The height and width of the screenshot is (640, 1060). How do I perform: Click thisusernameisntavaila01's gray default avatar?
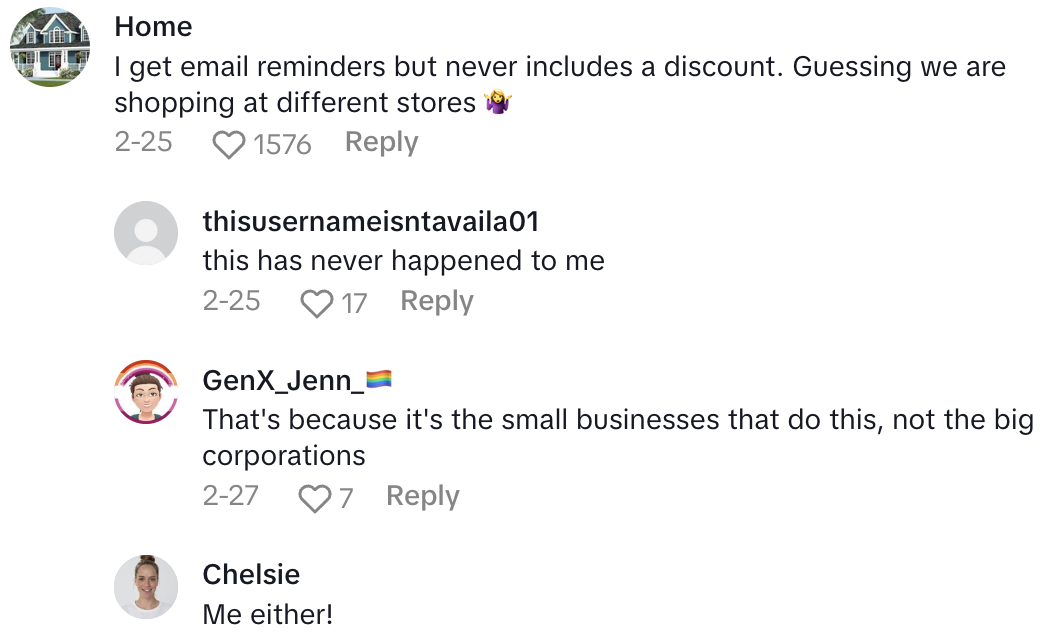[146, 233]
